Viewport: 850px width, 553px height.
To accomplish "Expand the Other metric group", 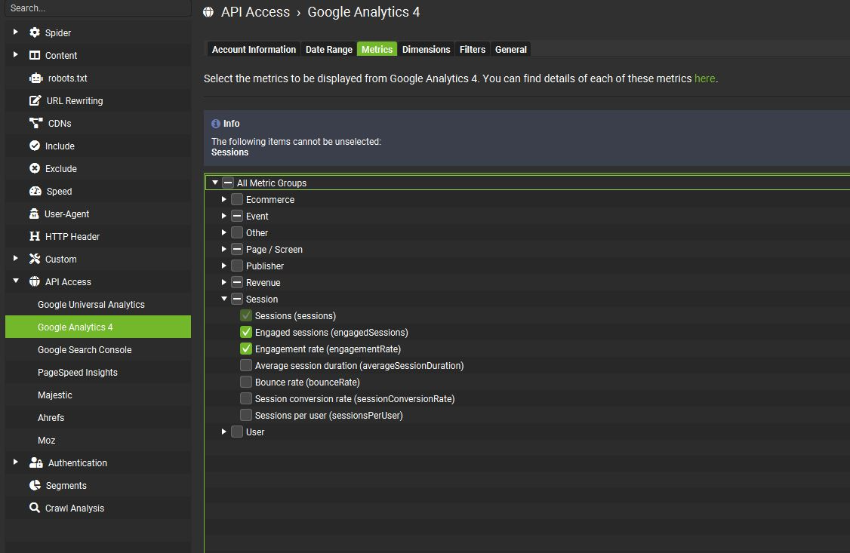I will (224, 233).
